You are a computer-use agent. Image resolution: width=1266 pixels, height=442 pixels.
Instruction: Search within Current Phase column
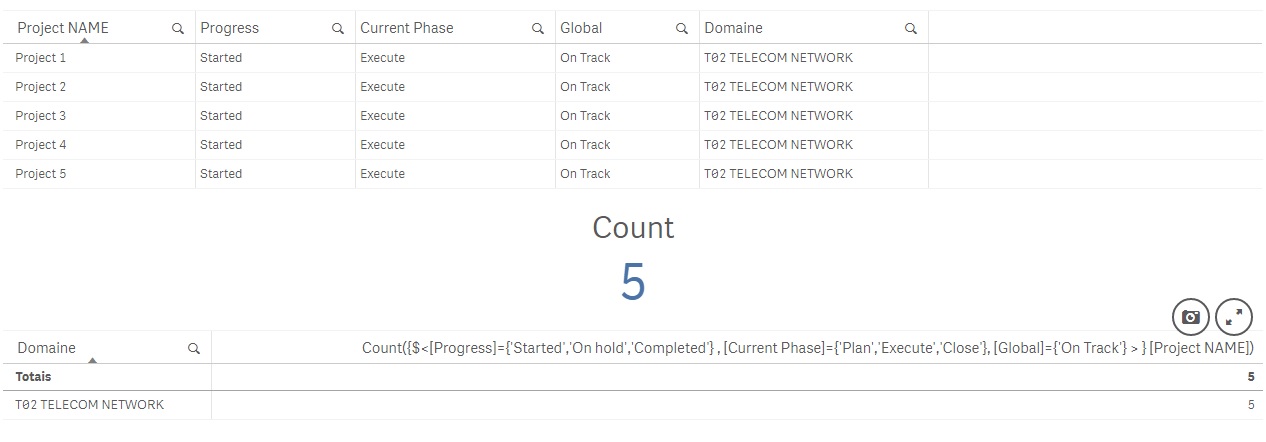coord(538,29)
